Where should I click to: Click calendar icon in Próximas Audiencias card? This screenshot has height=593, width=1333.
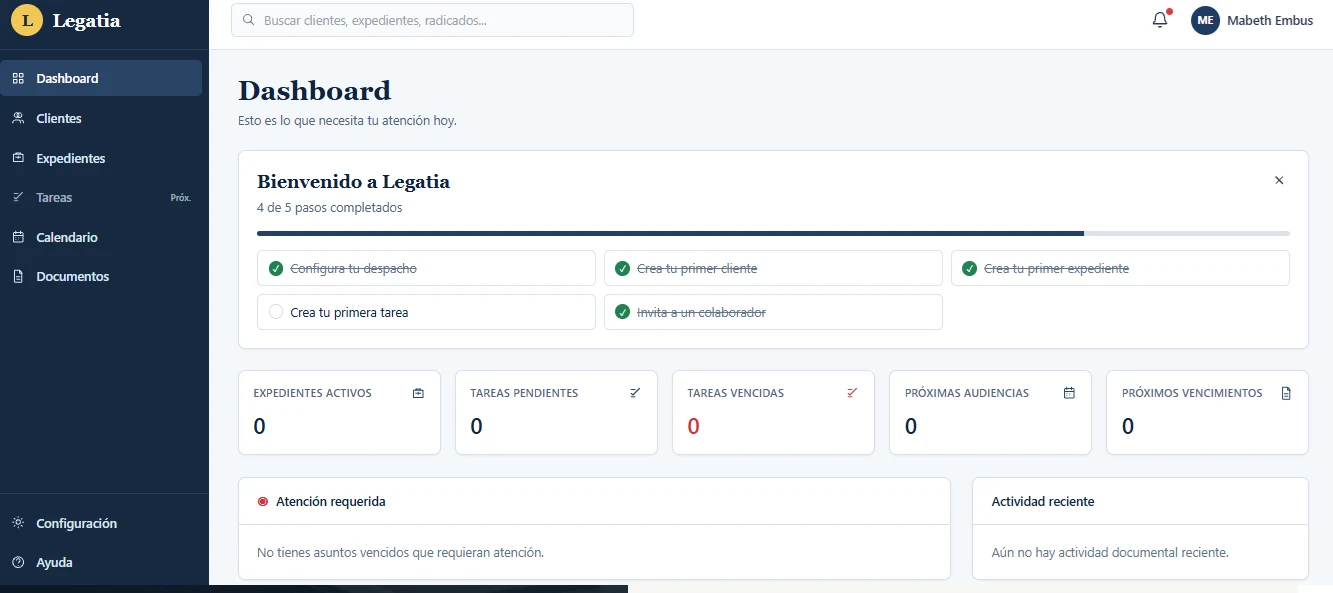[1069, 393]
